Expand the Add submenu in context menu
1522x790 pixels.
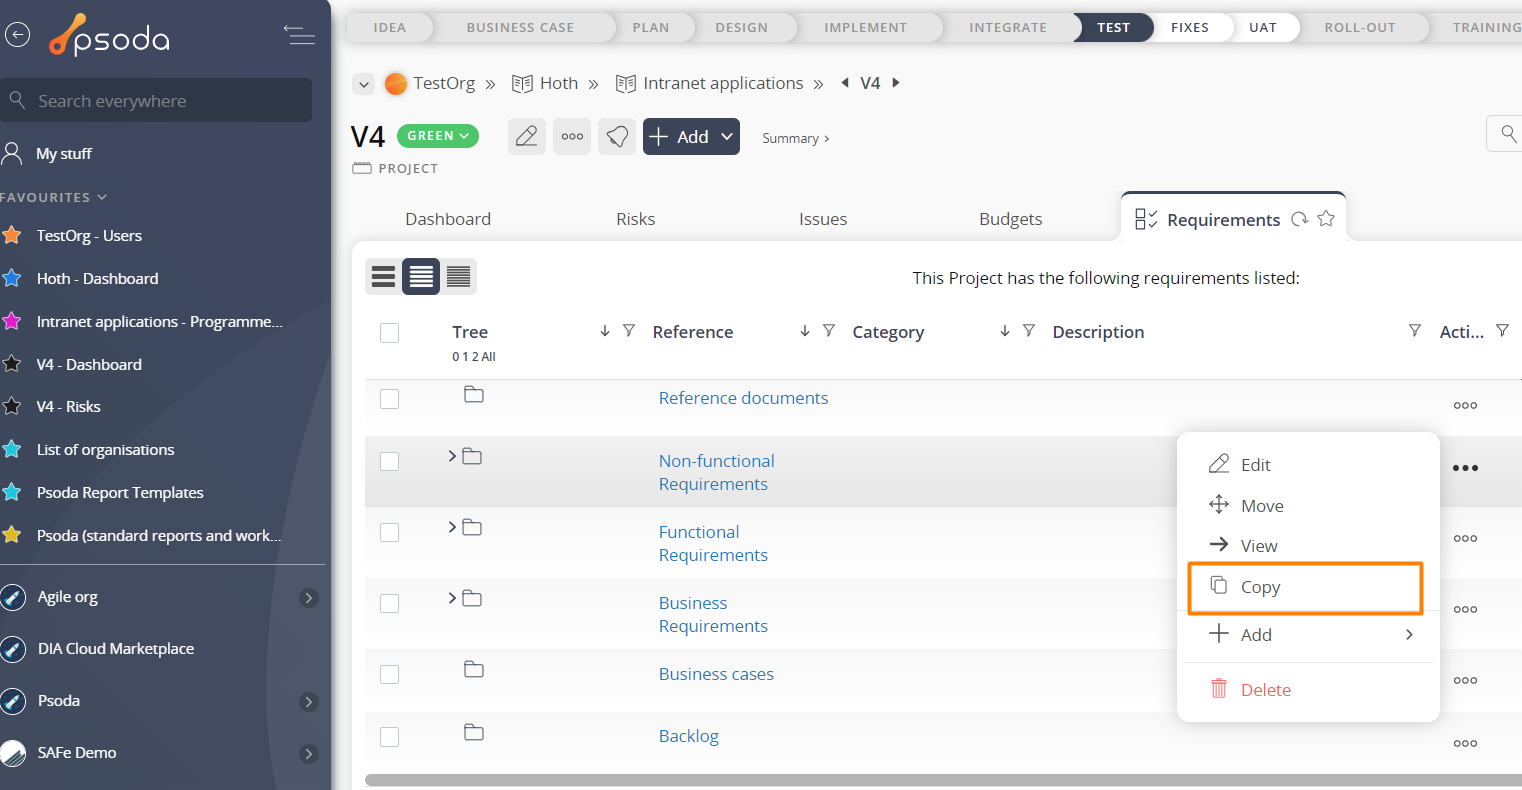point(1409,635)
